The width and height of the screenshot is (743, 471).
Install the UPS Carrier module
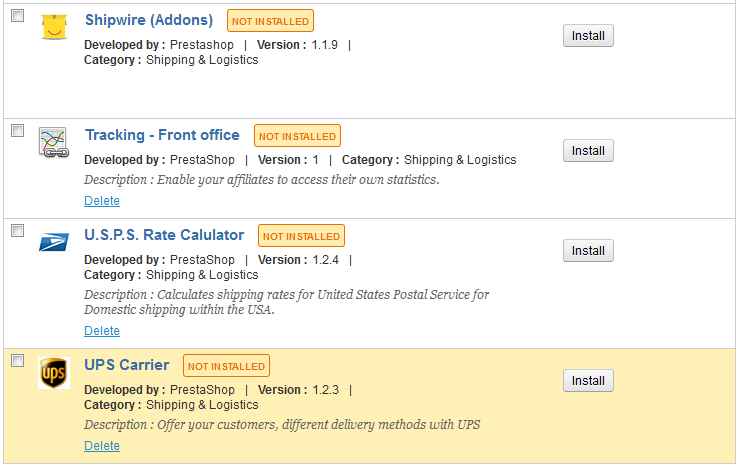588,381
